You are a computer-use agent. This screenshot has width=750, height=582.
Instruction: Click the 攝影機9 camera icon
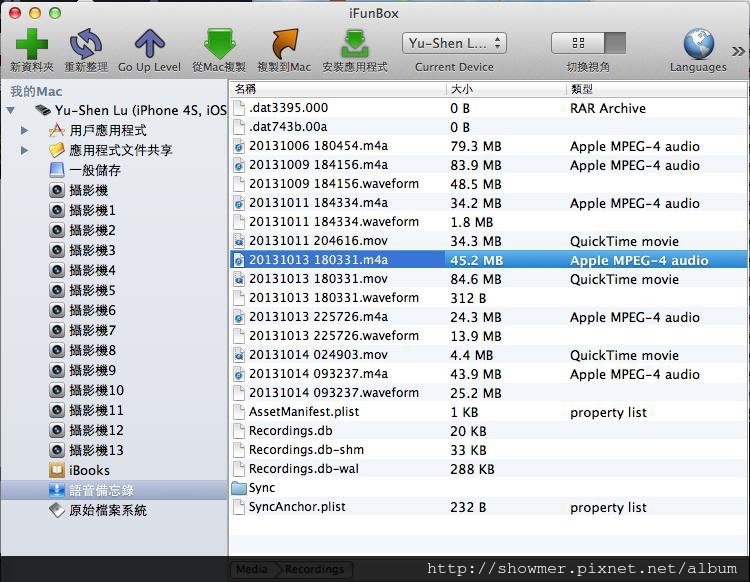pyautogui.click(x=57, y=370)
